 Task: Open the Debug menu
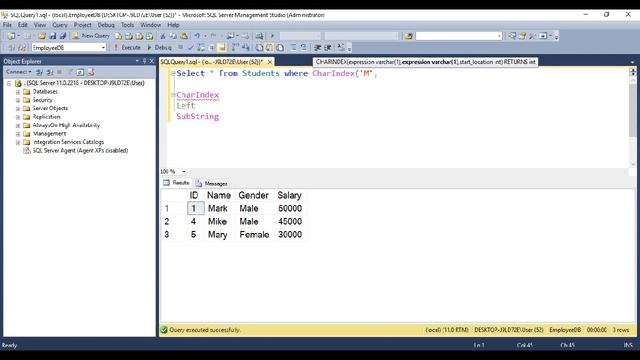click(x=106, y=25)
